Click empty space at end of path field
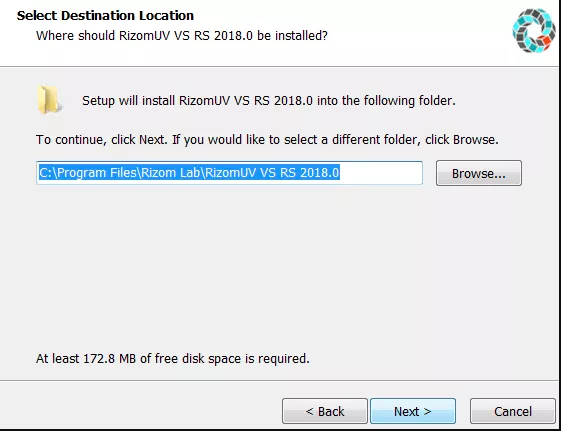Image resolution: width=561 pixels, height=431 pixels. 381,173
